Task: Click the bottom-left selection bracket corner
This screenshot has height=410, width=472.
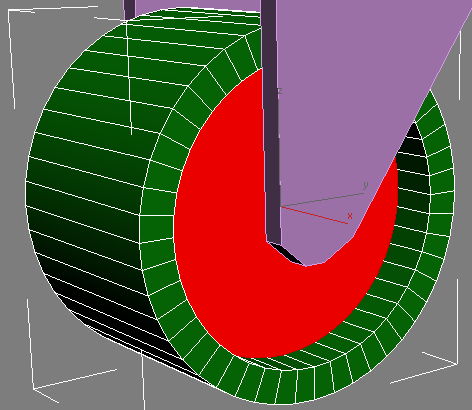Action: tap(34, 388)
